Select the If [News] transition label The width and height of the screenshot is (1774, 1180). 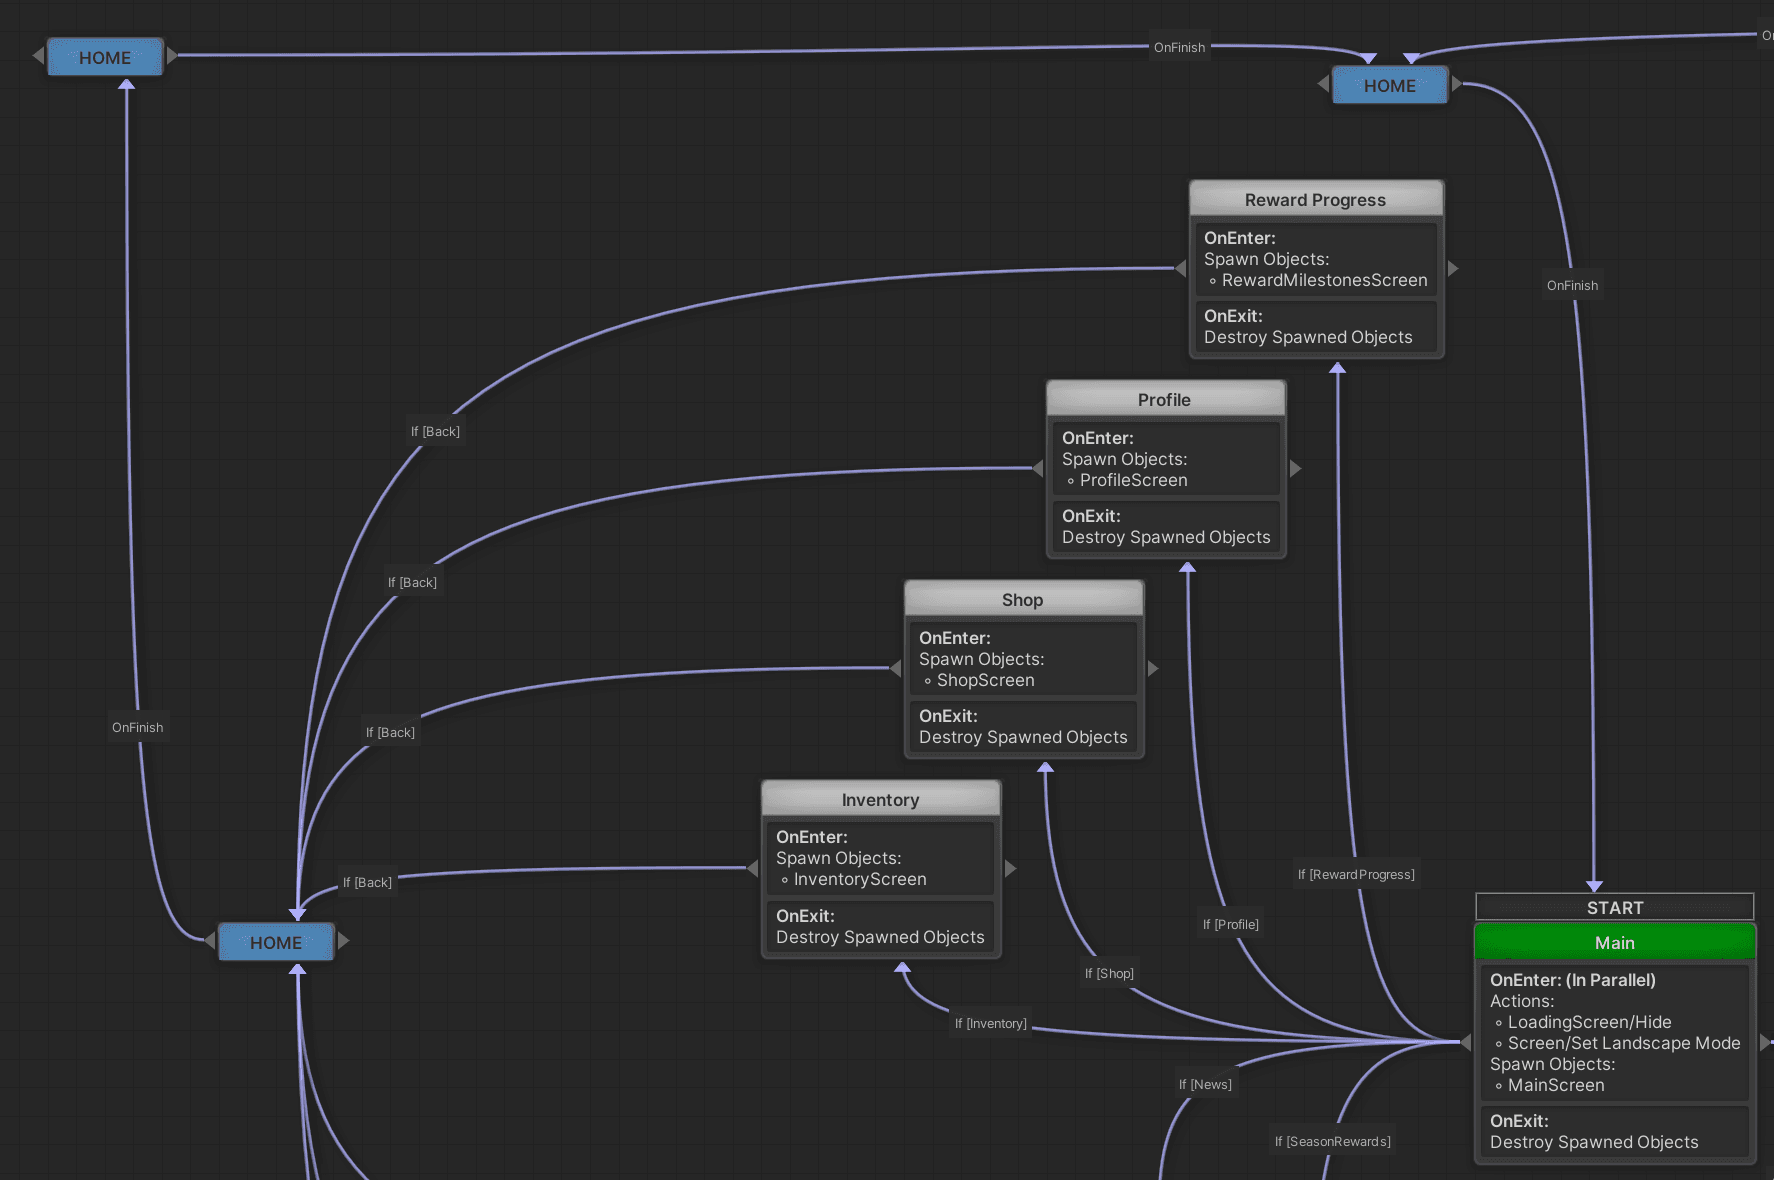(1205, 1084)
